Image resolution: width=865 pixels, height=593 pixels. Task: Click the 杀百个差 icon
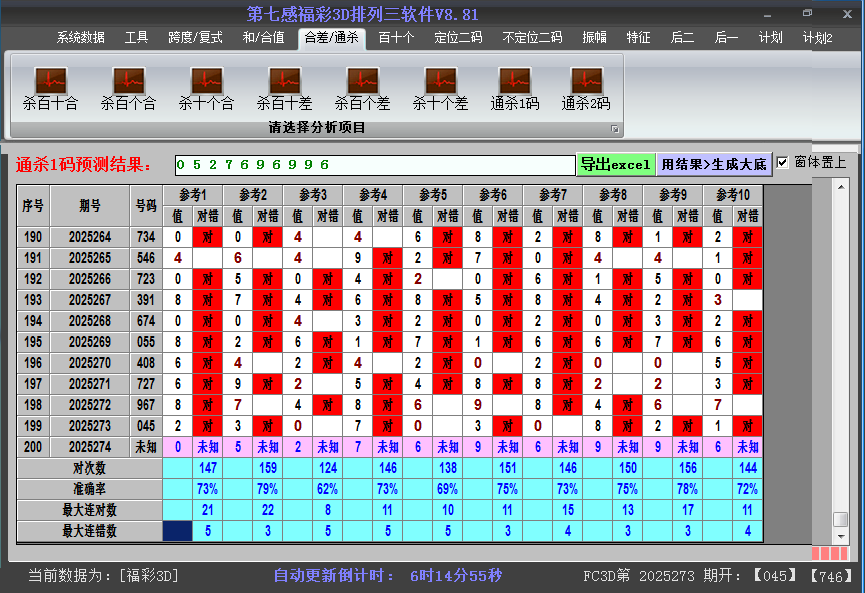[362, 81]
